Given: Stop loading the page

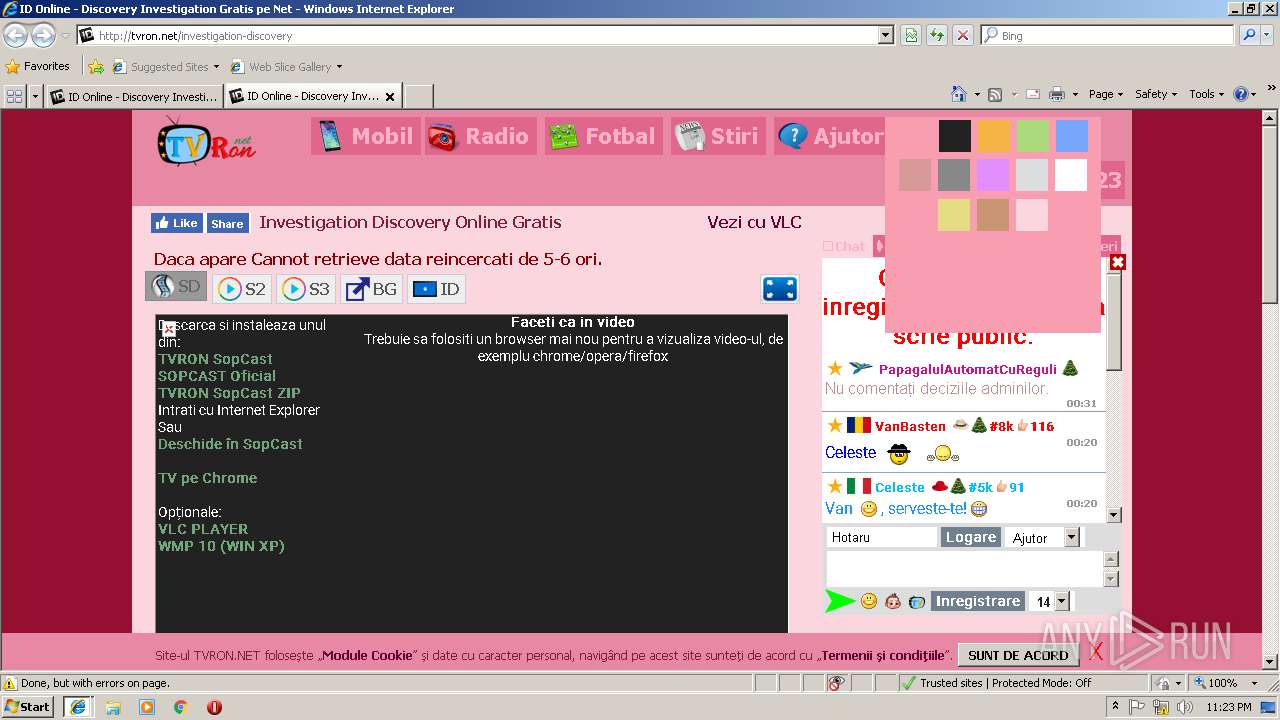Looking at the screenshot, I should [962, 35].
